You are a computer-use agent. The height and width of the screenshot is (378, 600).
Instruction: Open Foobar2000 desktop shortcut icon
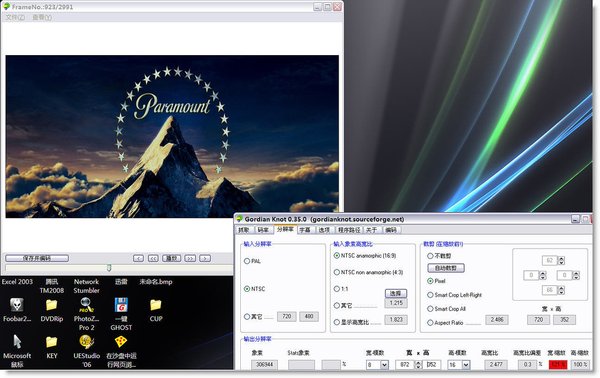click(16, 305)
